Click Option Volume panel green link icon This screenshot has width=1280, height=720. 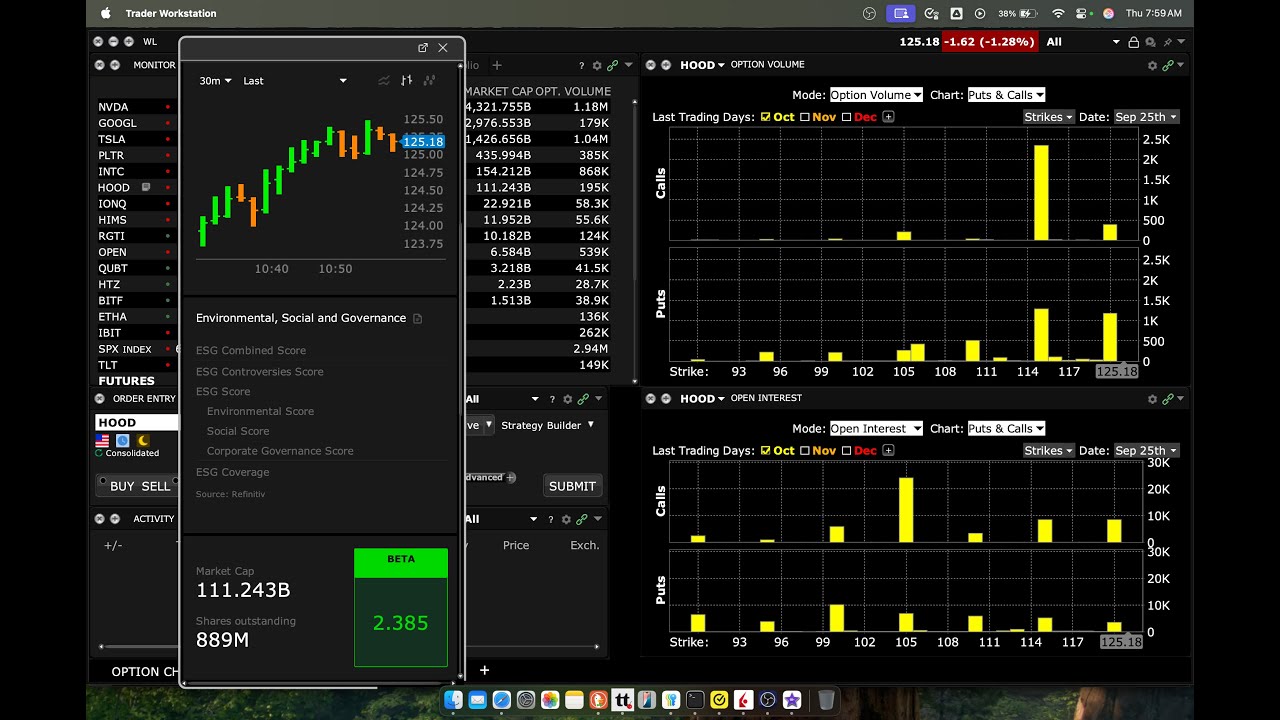point(1167,66)
